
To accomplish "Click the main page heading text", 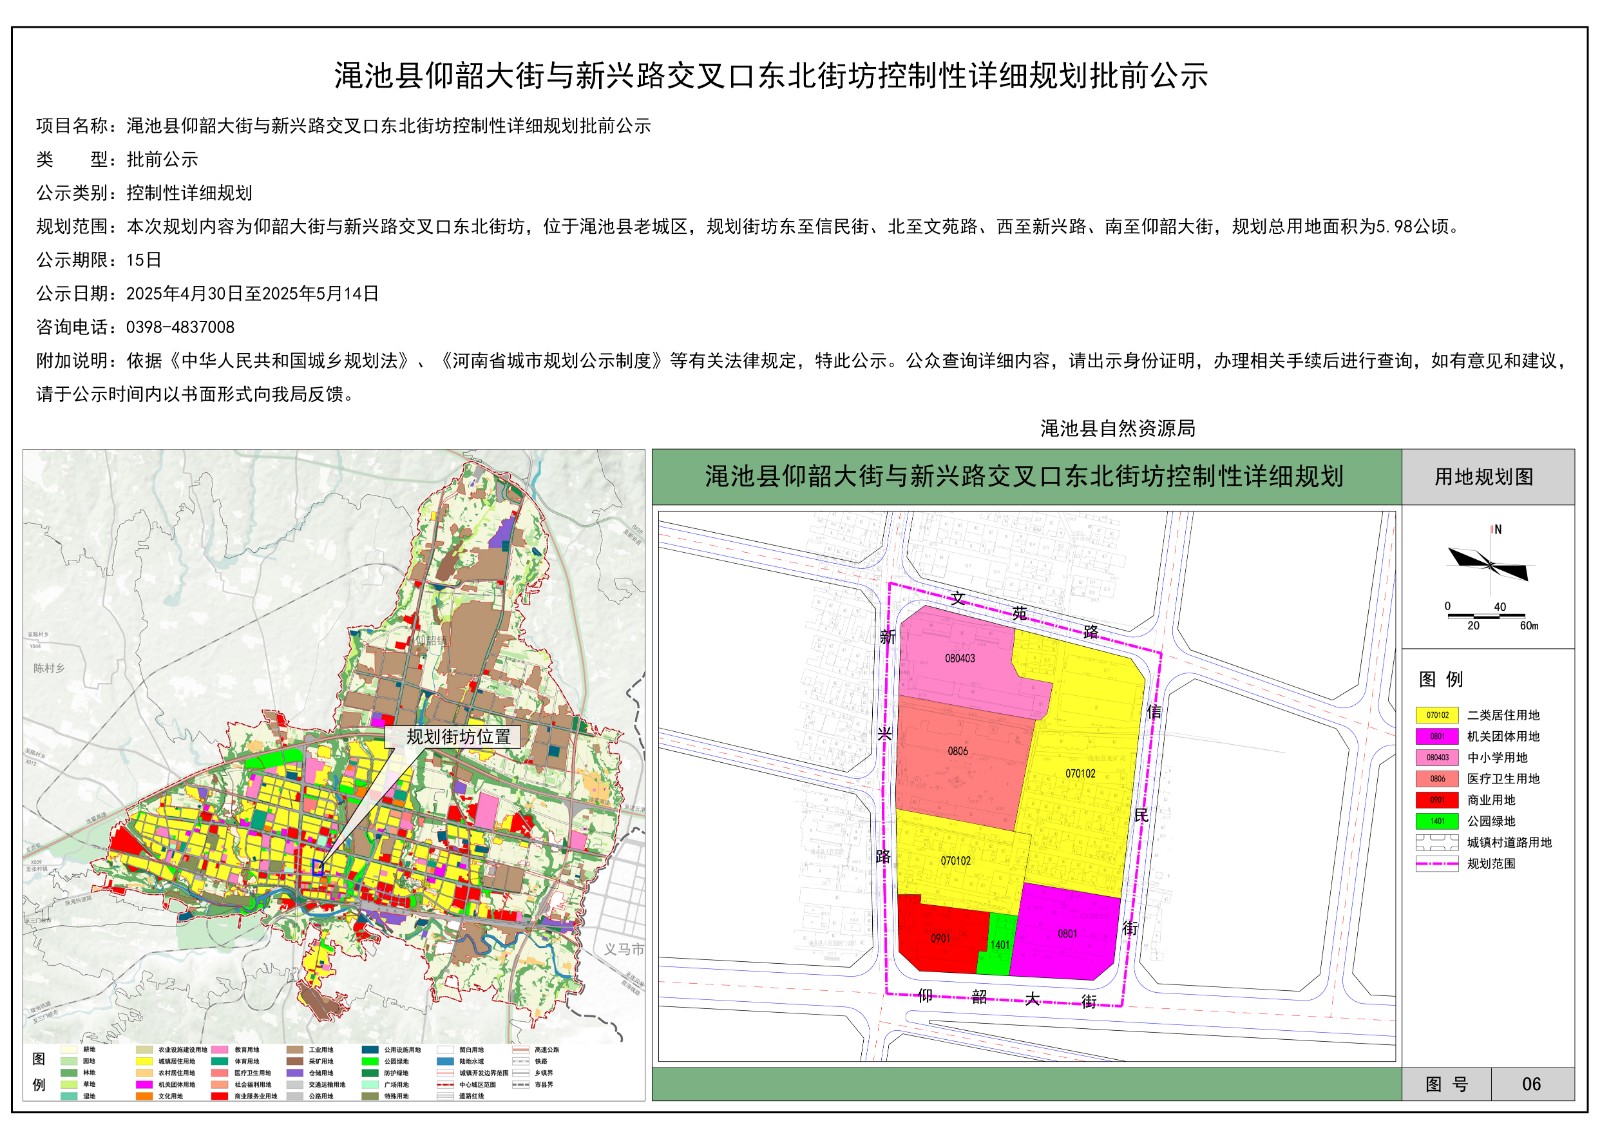I will 771,76.
